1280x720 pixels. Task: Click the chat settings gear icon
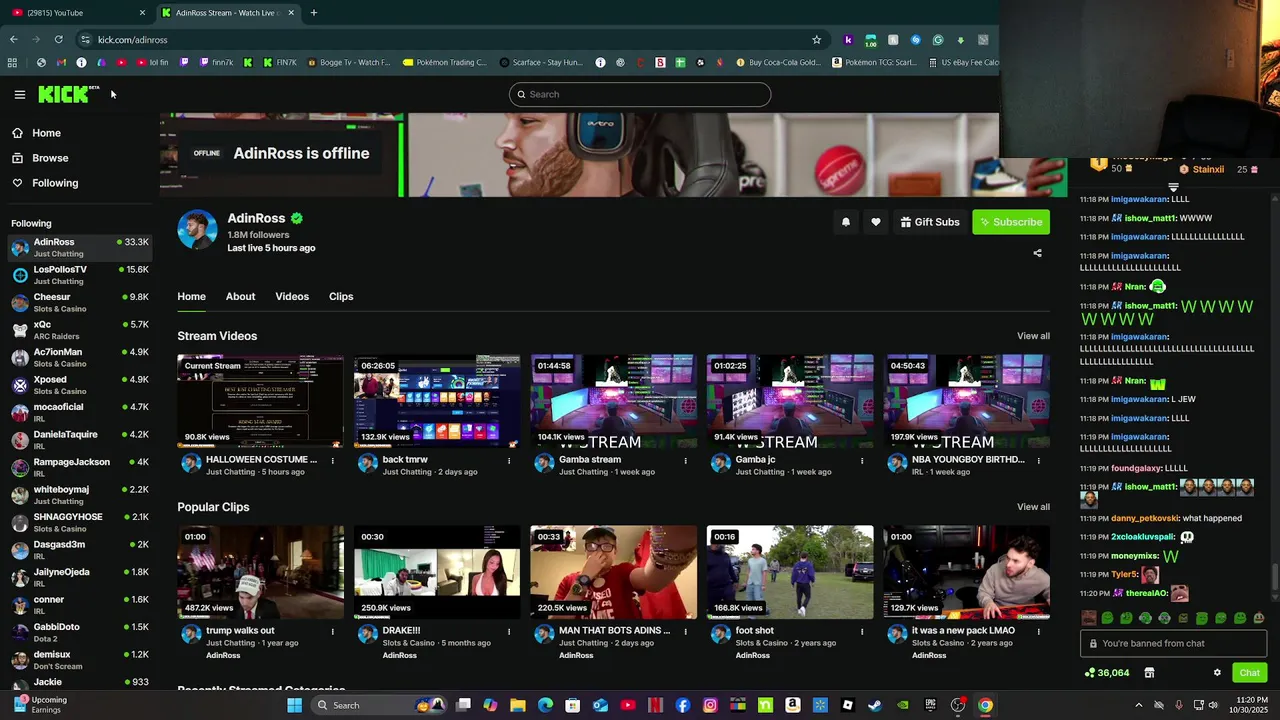[x=1217, y=673]
